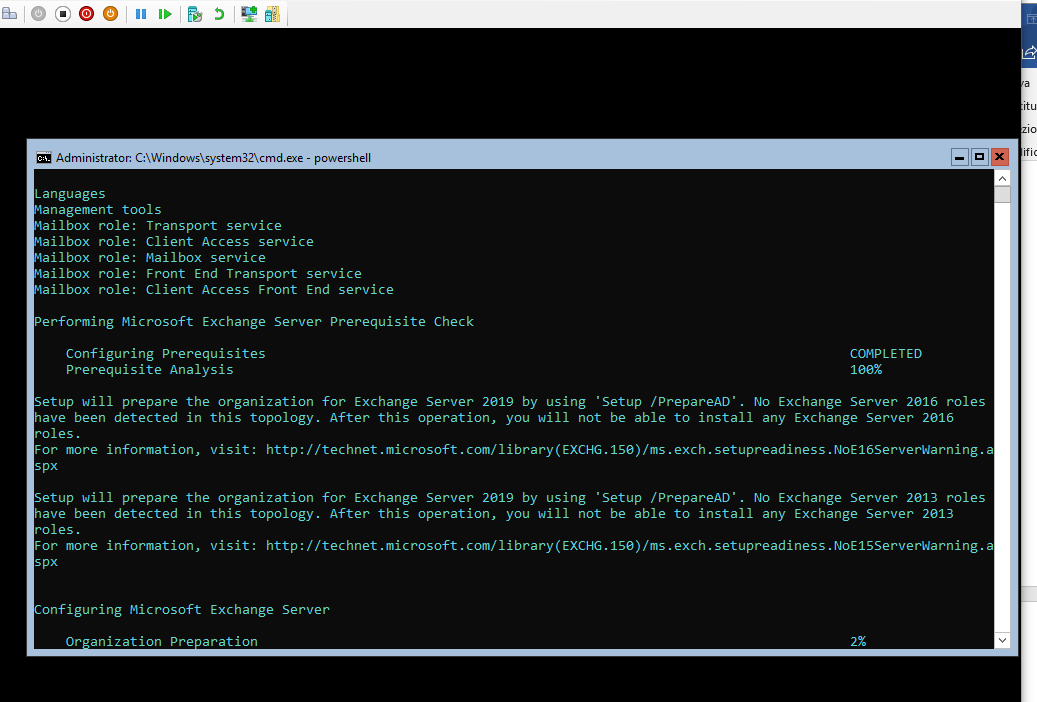Click the server and zipped folder toolbar icon
Image resolution: width=1037 pixels, height=702 pixels.
(x=272, y=13)
